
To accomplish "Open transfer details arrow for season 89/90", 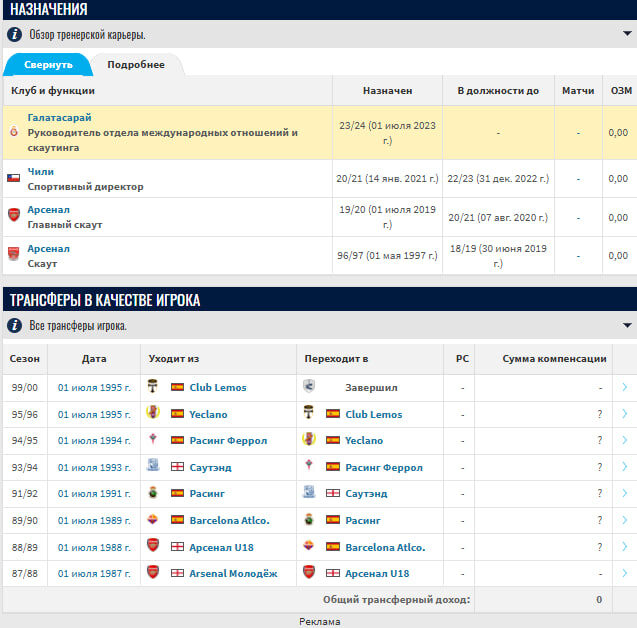I will pos(625,520).
